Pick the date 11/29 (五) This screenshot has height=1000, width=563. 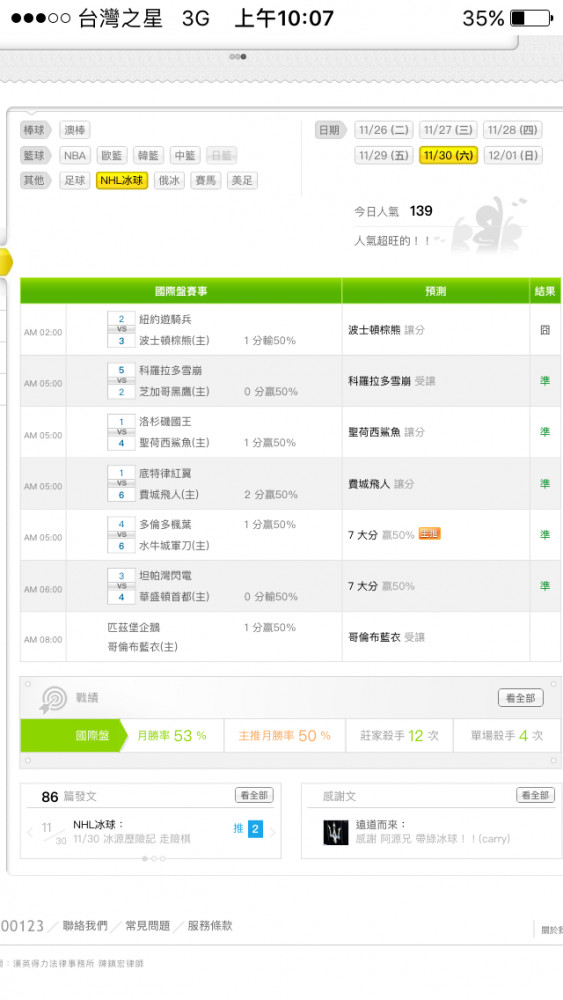[x=384, y=156]
